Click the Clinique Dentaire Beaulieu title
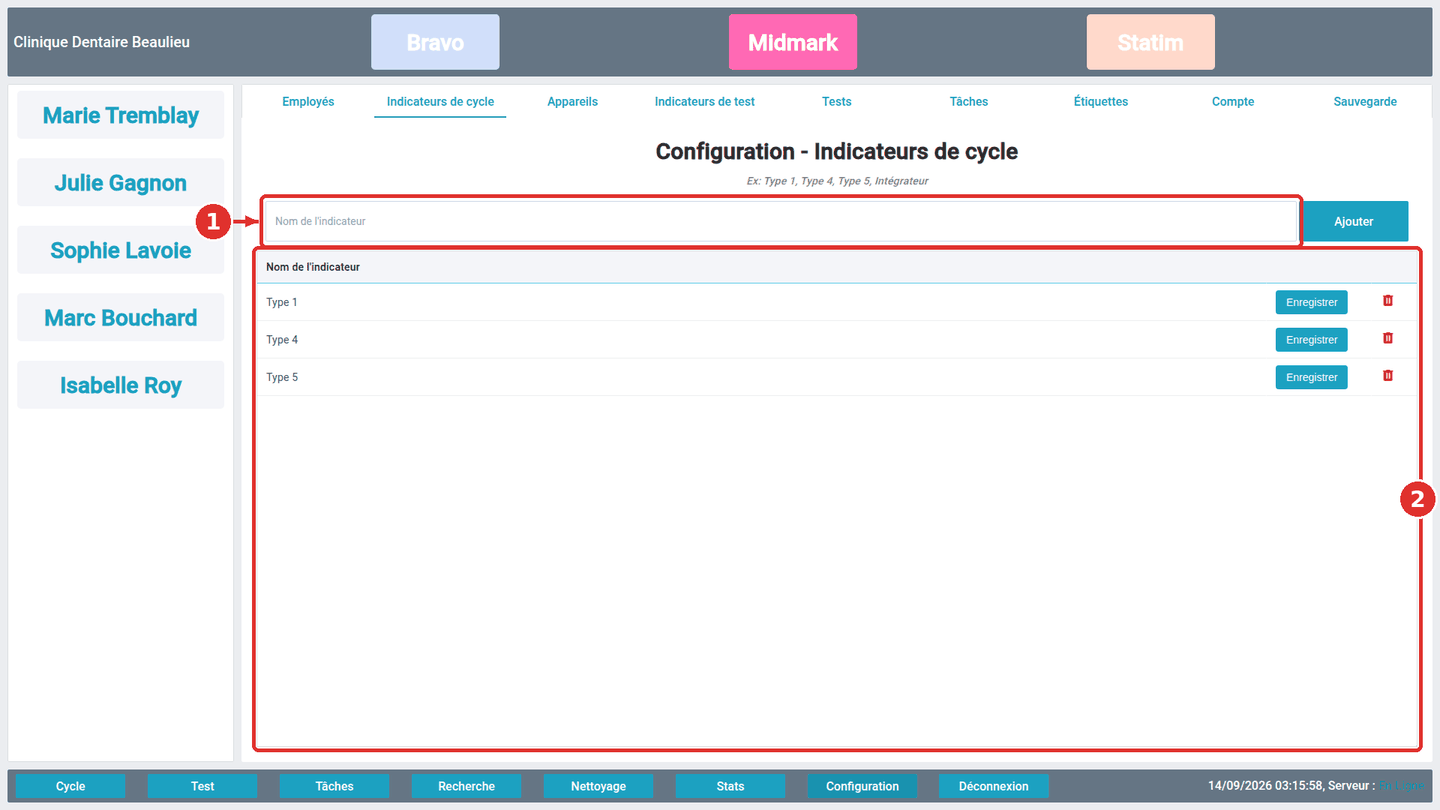 [x=102, y=42]
